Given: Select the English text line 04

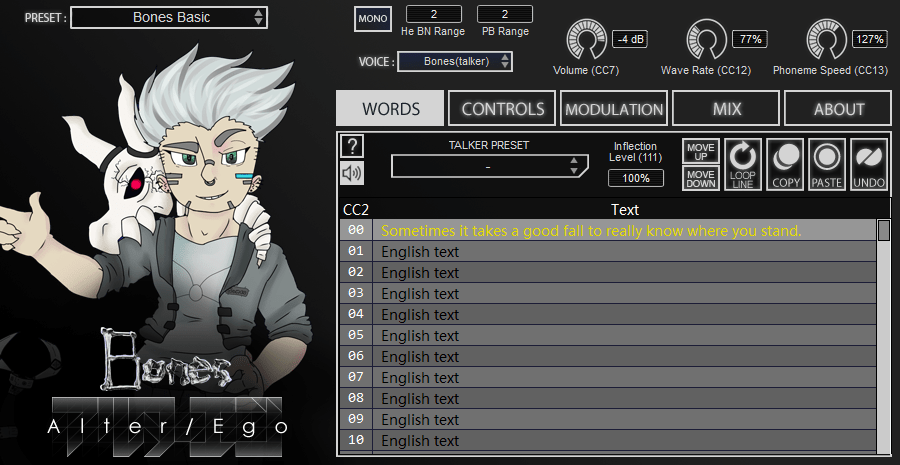Looking at the screenshot, I should click(624, 315).
